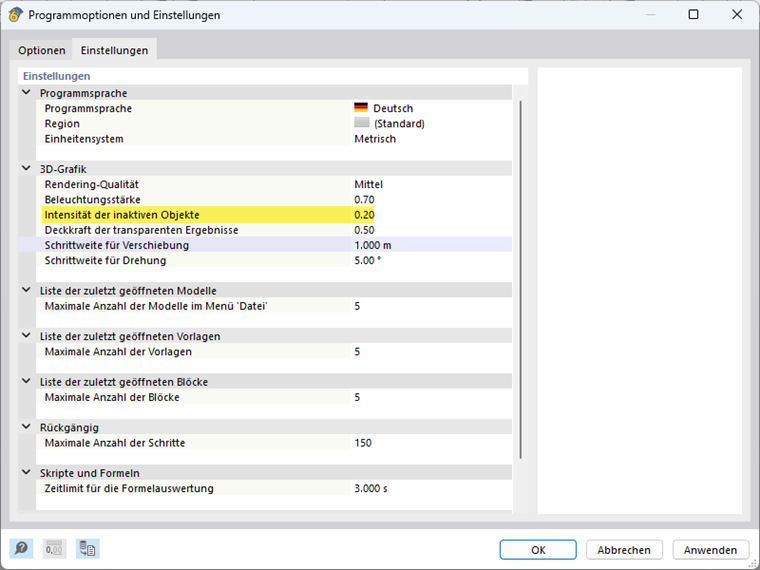Open the units and decimal places icon
Screen dimensions: 760x570
(54, 549)
